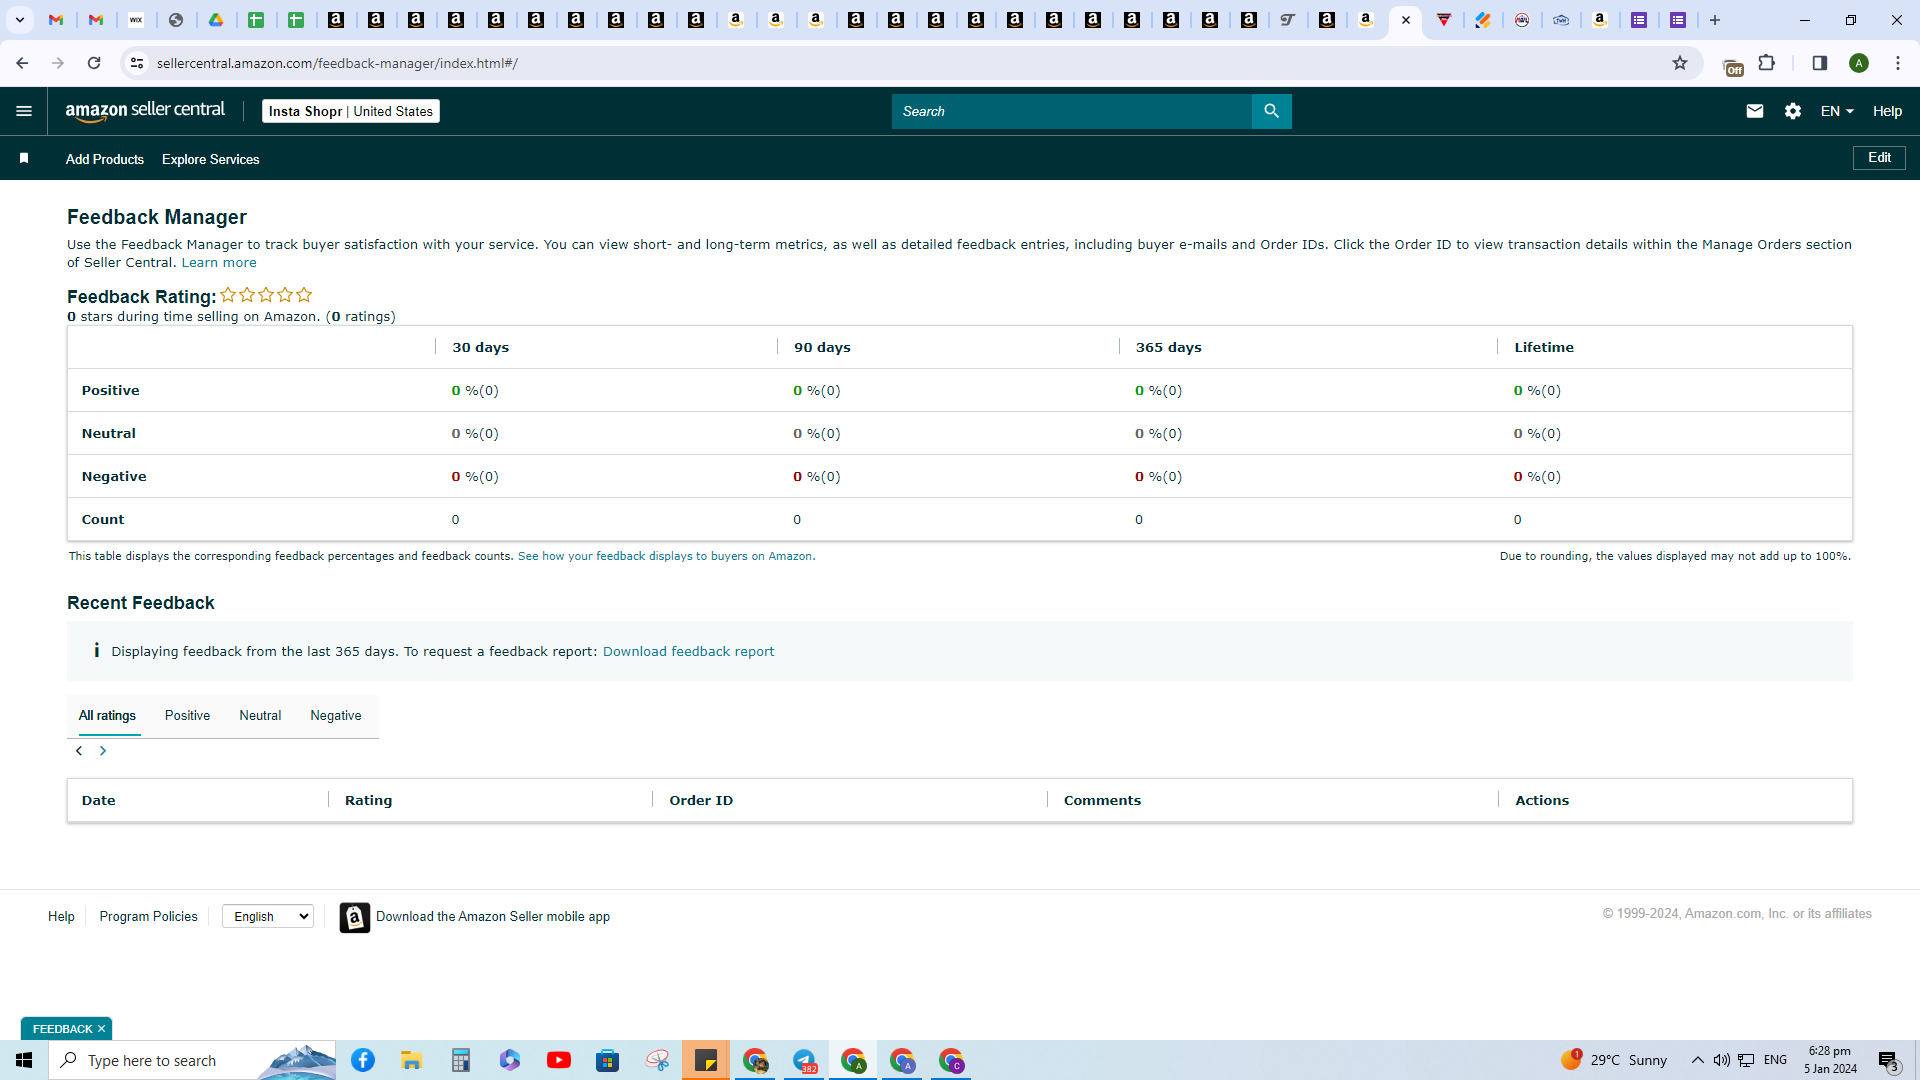View site information icon in address bar

tap(137, 63)
